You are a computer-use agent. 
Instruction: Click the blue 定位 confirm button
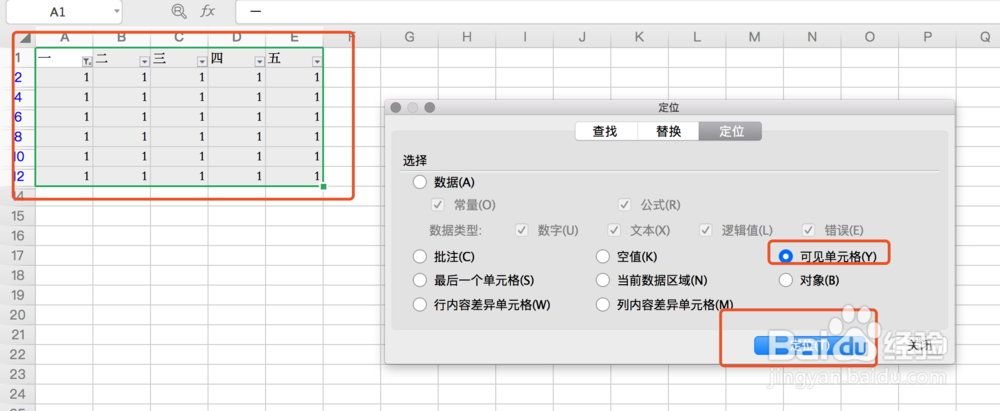811,345
